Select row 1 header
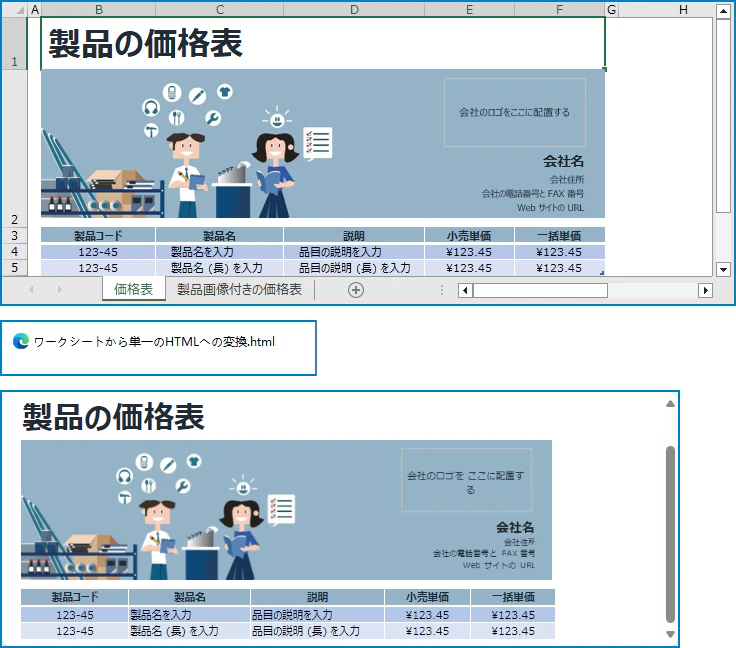The image size is (736, 648). pos(15,43)
